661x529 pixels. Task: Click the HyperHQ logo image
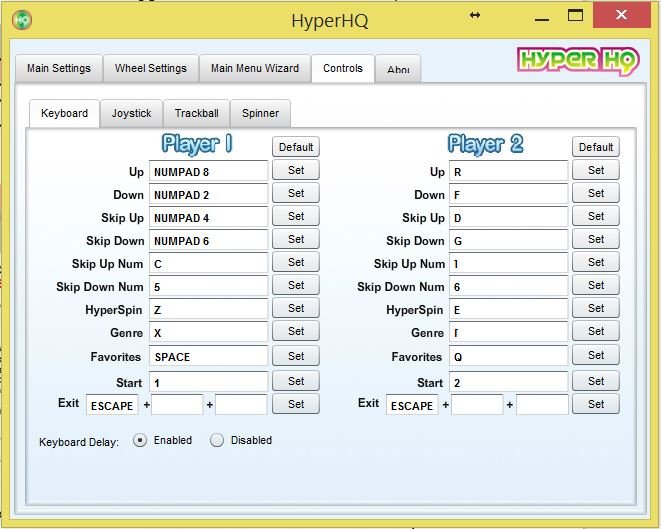tap(578, 61)
